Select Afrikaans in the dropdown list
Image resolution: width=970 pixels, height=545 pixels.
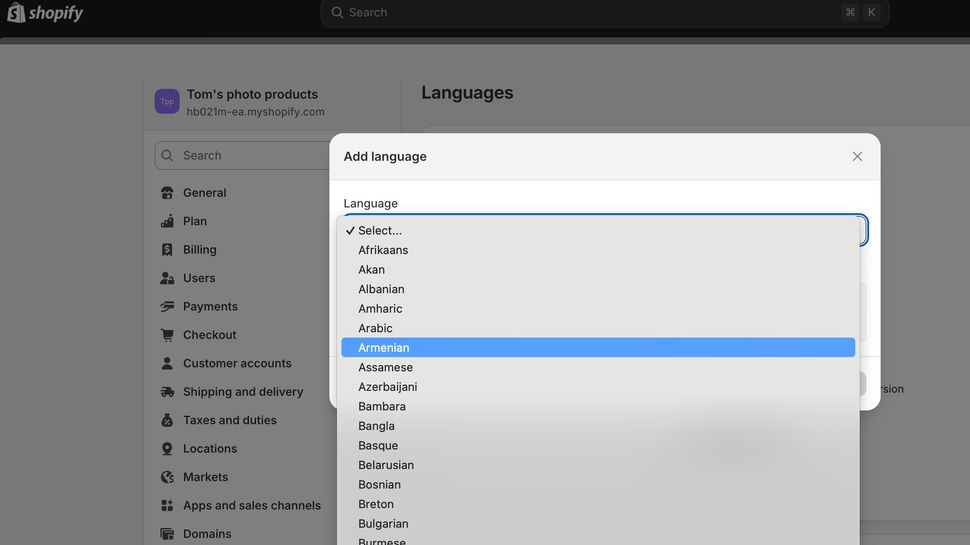pos(383,250)
